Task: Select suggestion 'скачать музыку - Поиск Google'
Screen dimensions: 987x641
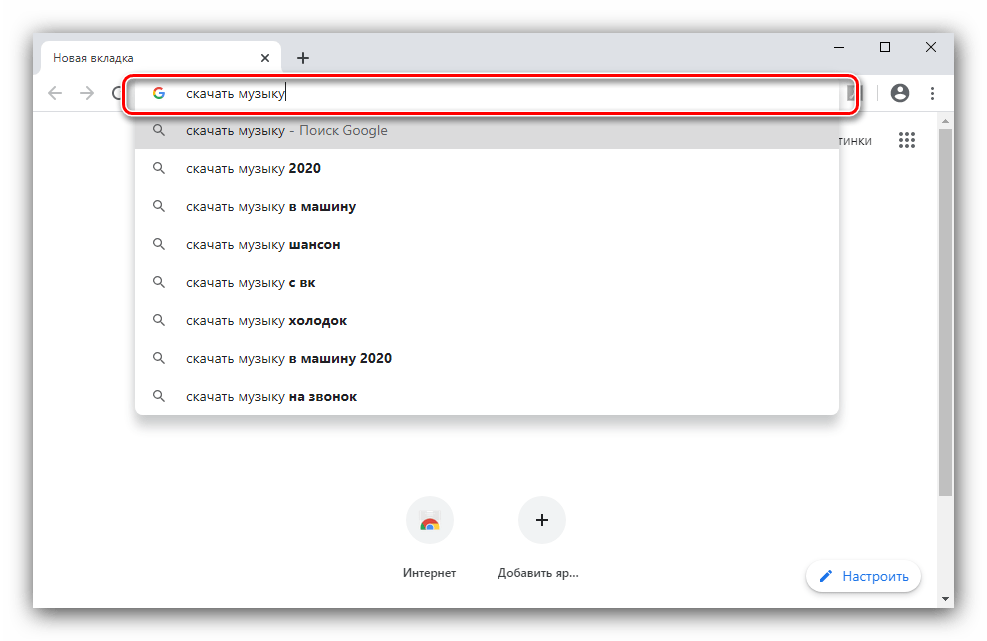Action: pos(487,130)
